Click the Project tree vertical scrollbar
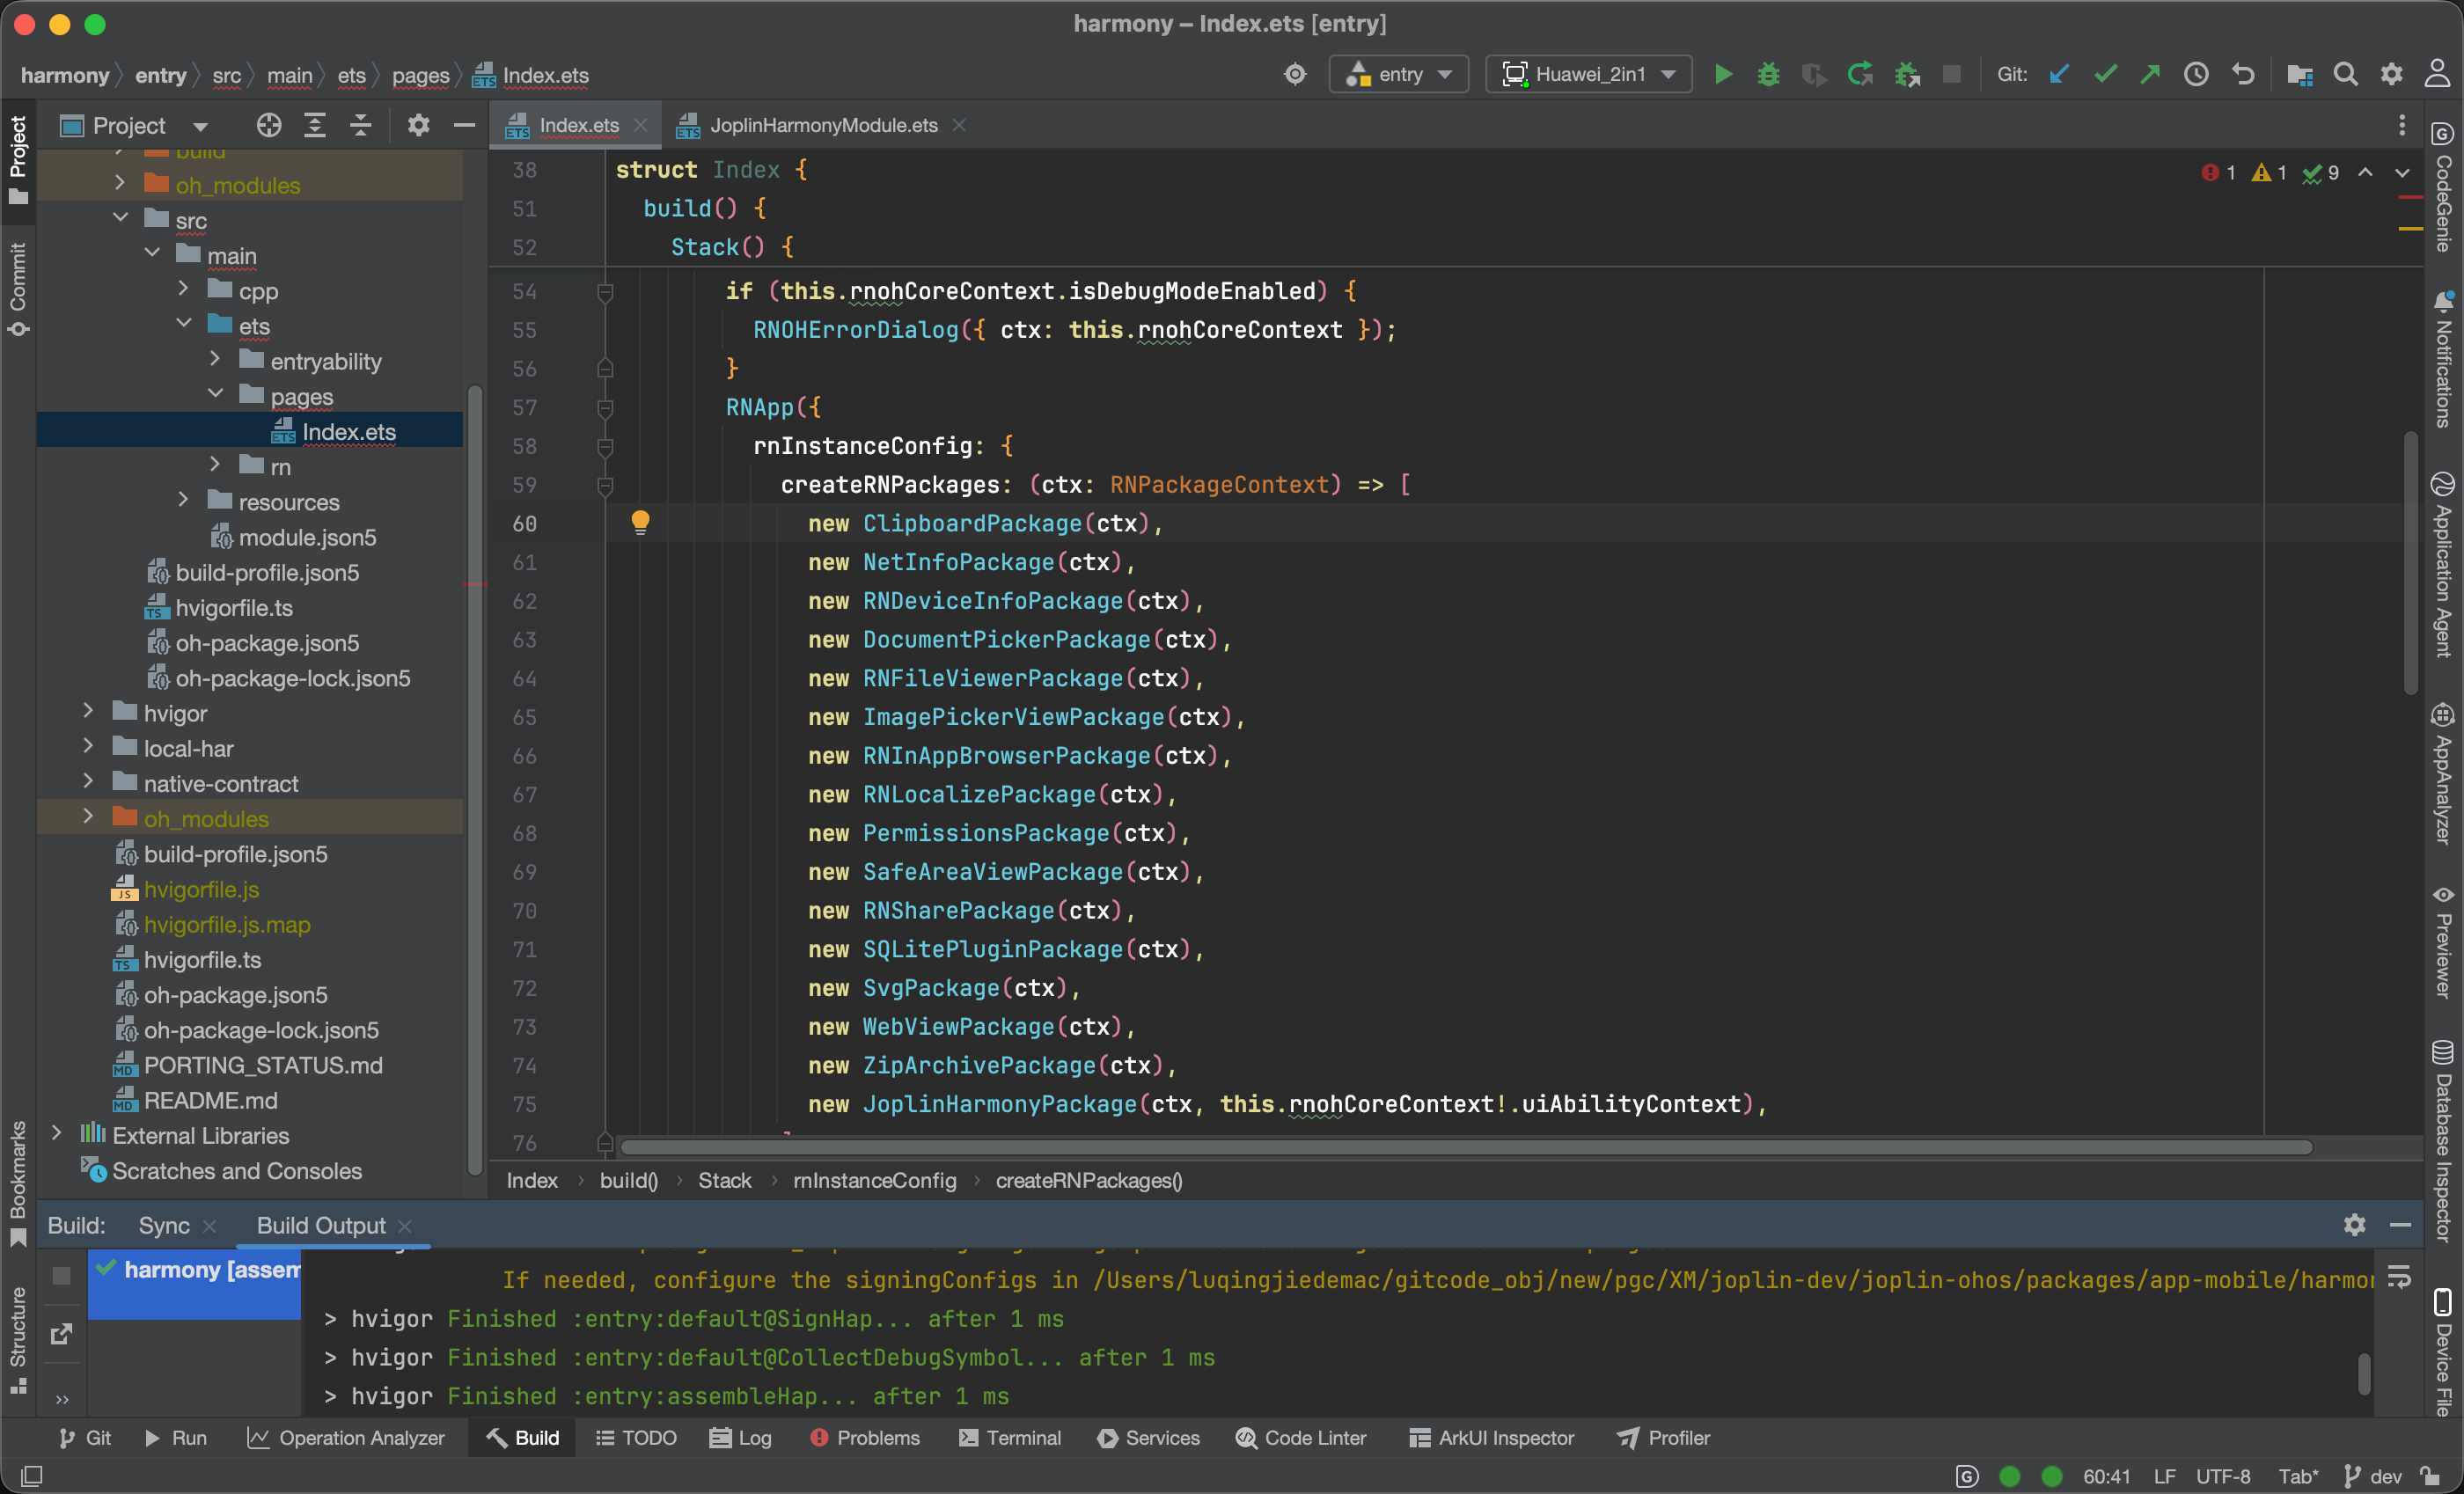 475,782
